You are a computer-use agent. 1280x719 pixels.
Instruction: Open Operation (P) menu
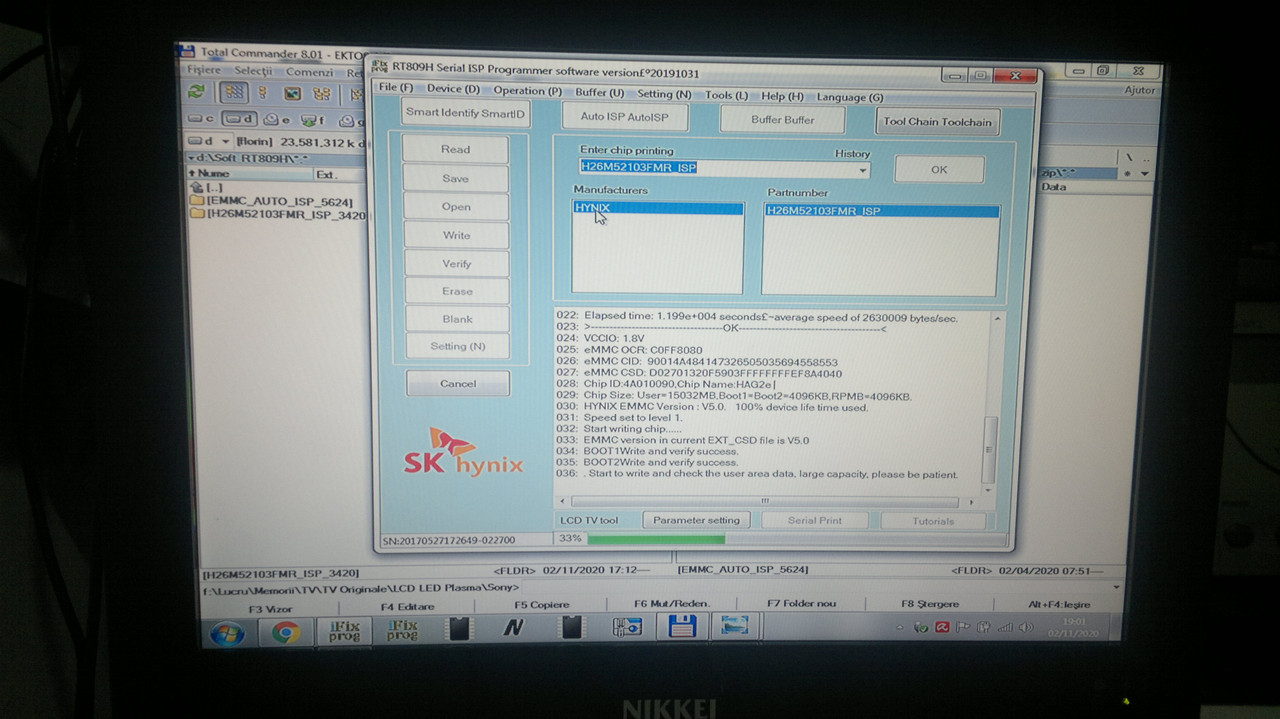pyautogui.click(x=527, y=91)
